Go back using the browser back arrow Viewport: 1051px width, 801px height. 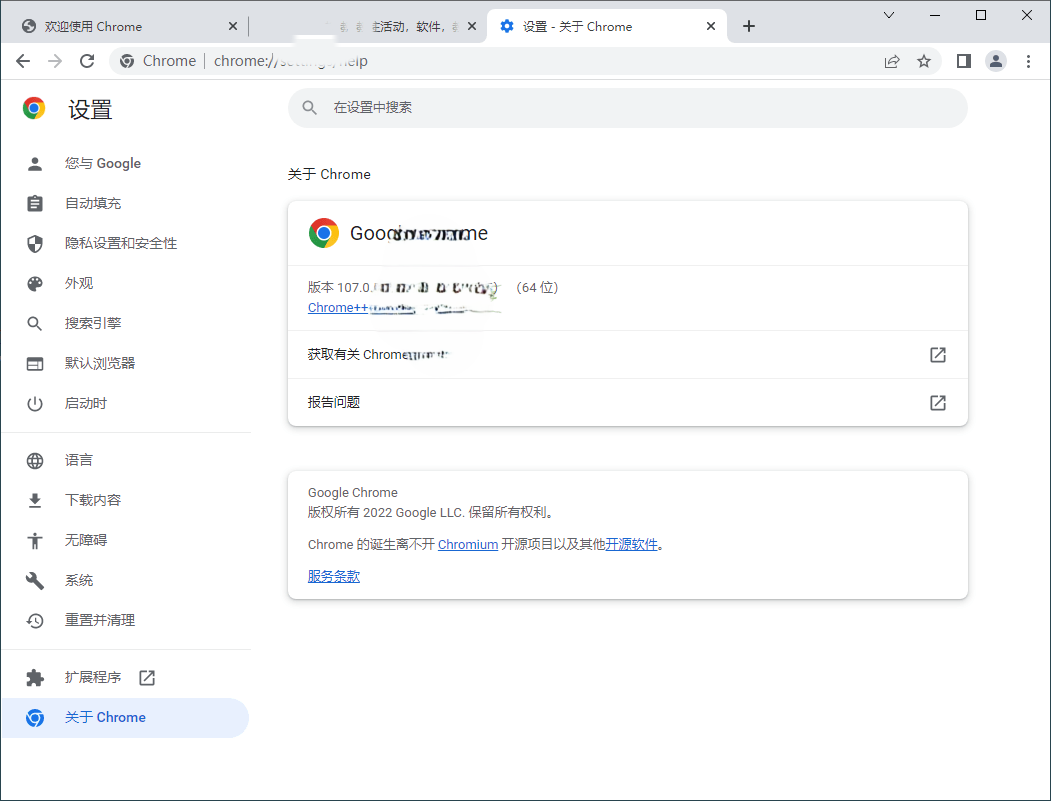coord(23,61)
